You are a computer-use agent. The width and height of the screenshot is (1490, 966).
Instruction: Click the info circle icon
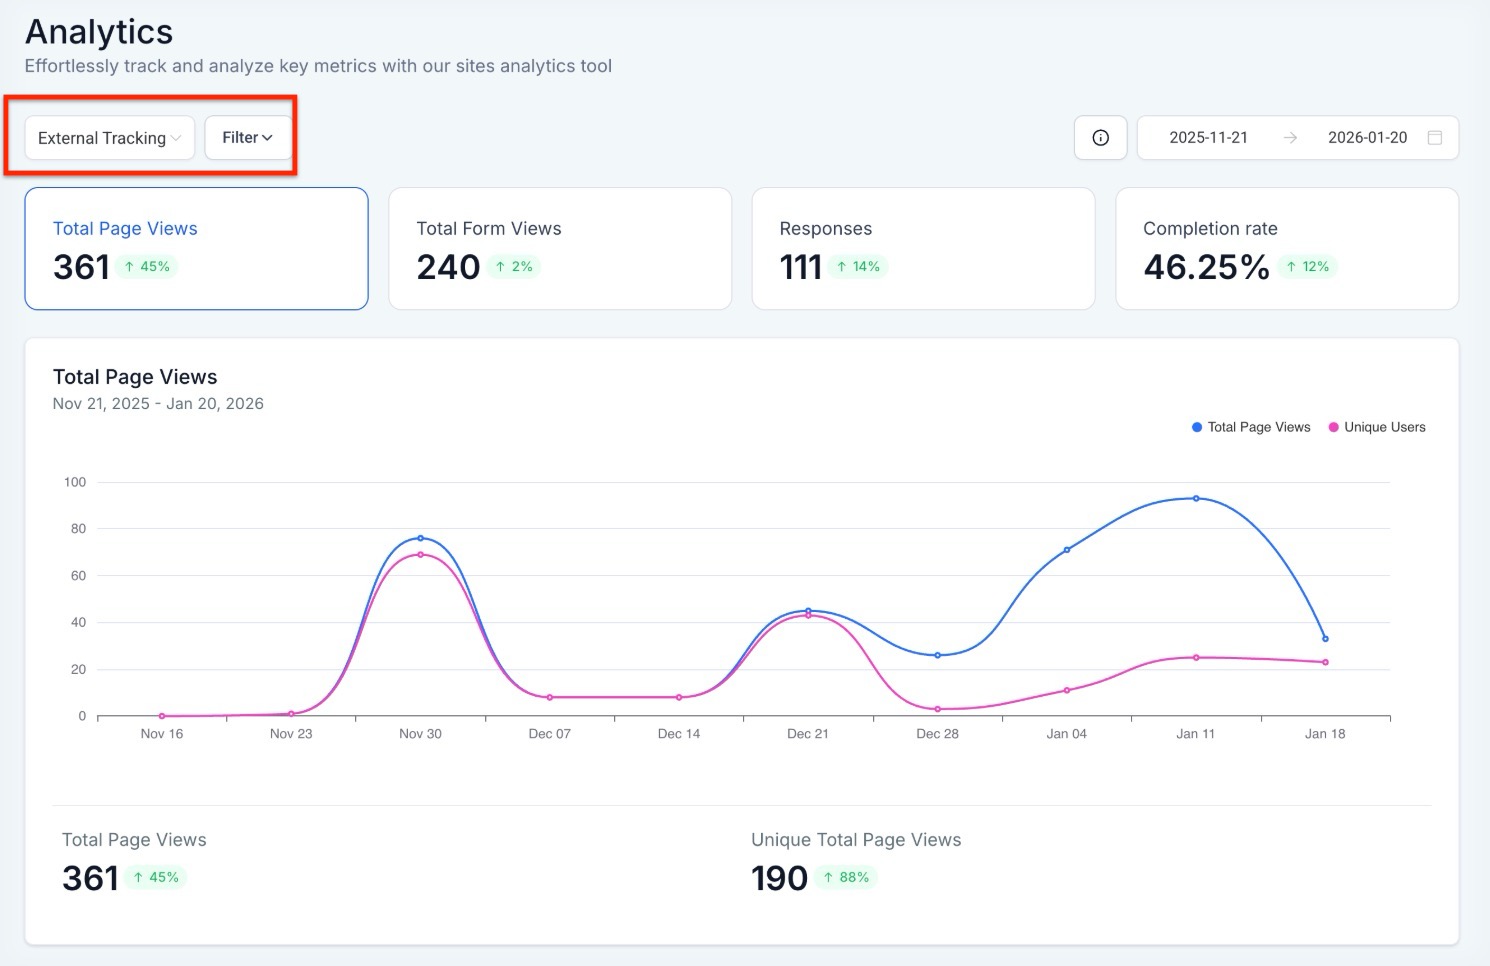click(x=1100, y=138)
